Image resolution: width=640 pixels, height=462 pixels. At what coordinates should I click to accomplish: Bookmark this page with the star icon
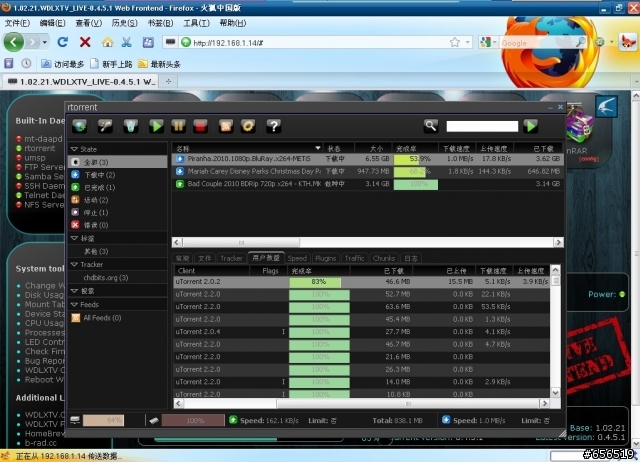click(x=455, y=42)
